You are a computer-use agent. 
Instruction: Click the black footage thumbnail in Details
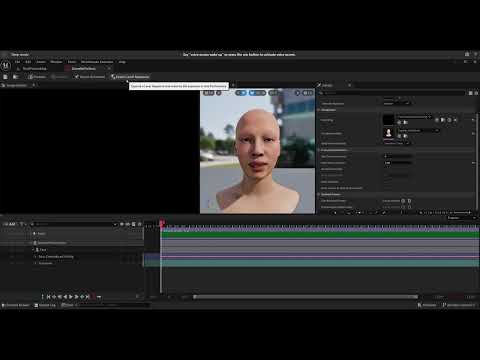(388, 120)
